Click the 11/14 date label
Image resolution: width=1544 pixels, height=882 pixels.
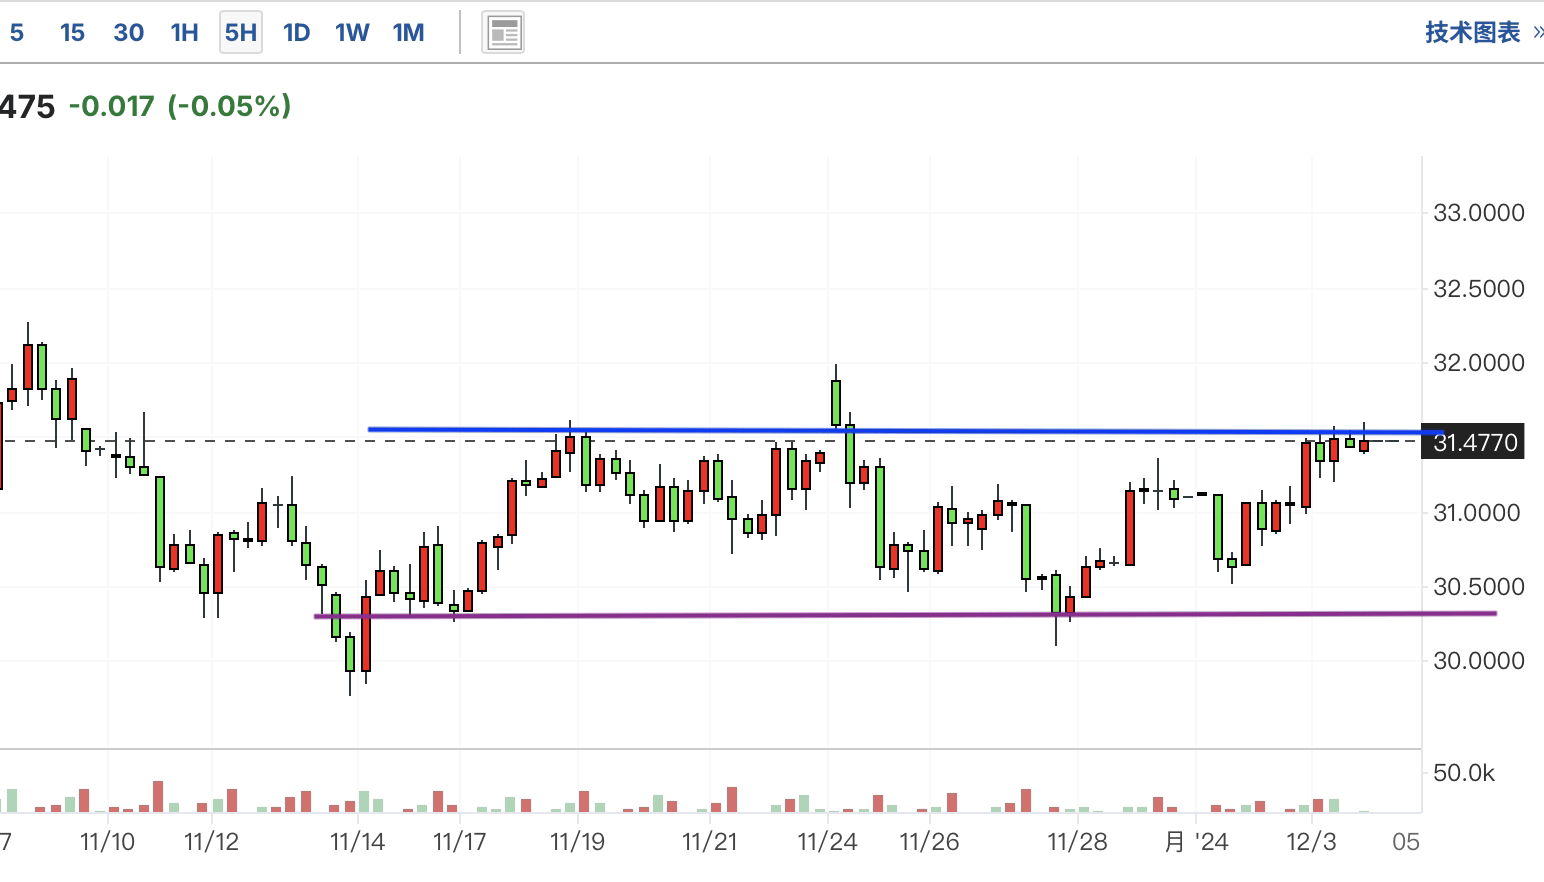(357, 842)
